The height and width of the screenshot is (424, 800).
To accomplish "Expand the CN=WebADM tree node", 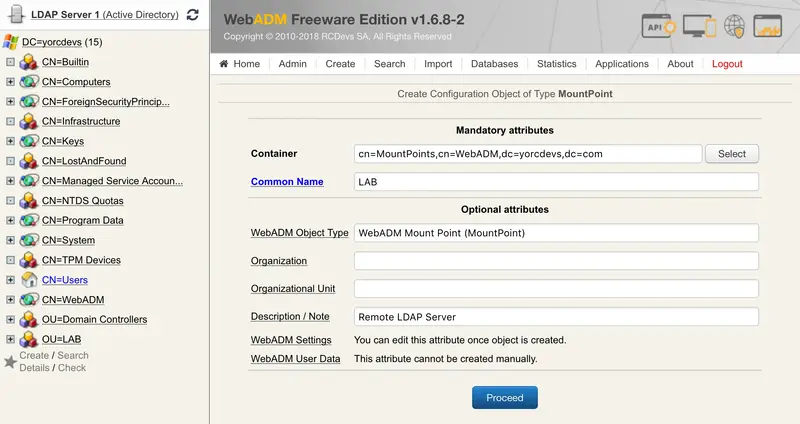I will coord(10,300).
